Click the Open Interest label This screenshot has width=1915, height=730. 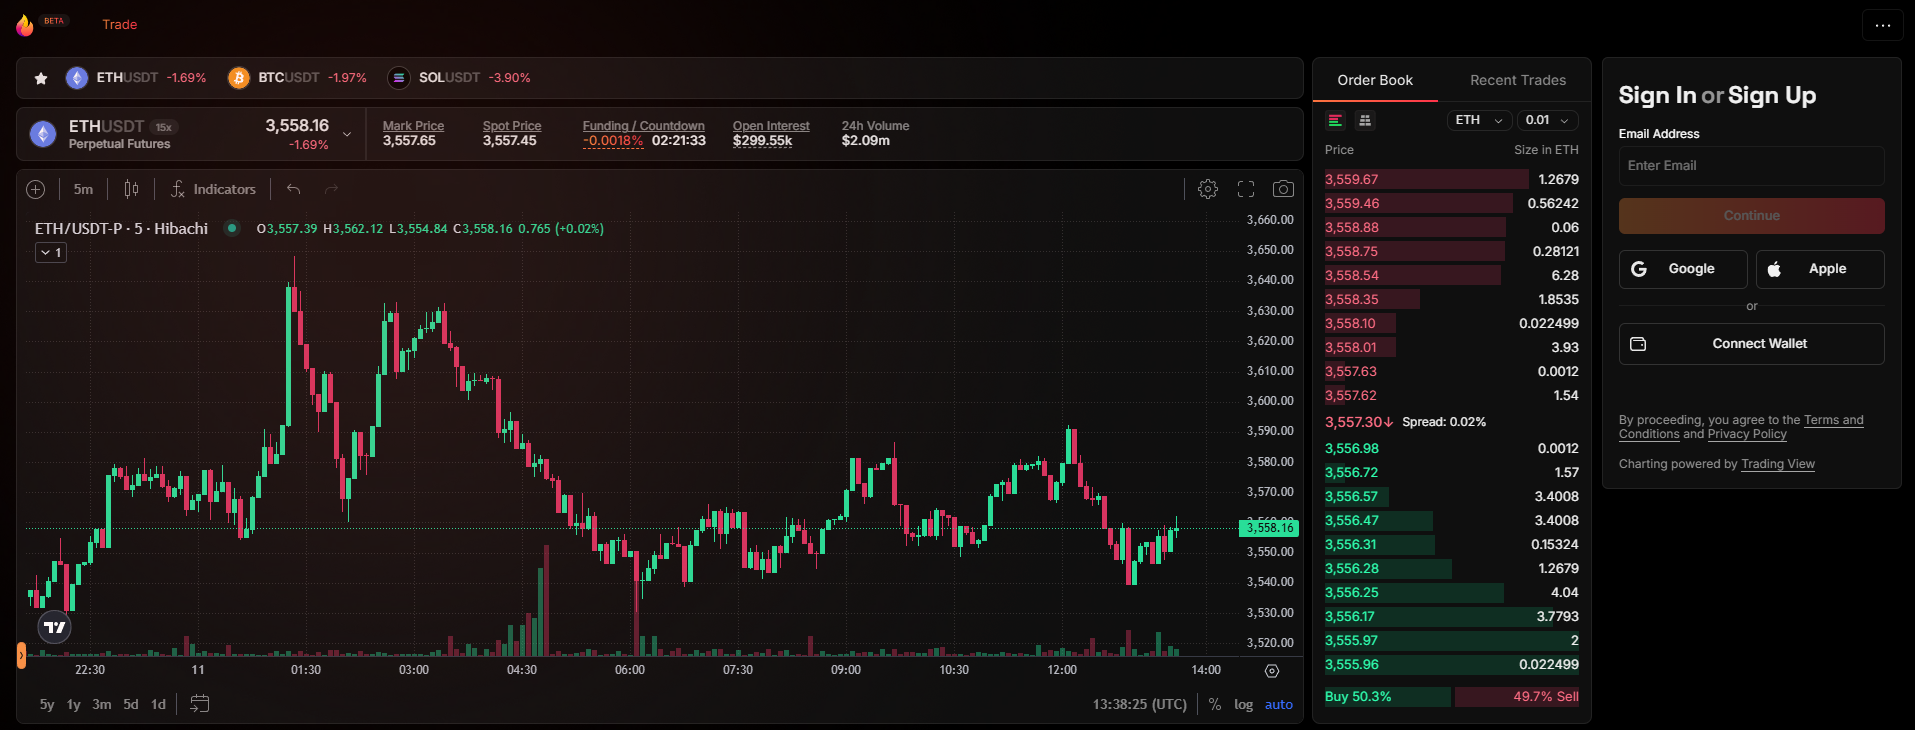tap(771, 126)
